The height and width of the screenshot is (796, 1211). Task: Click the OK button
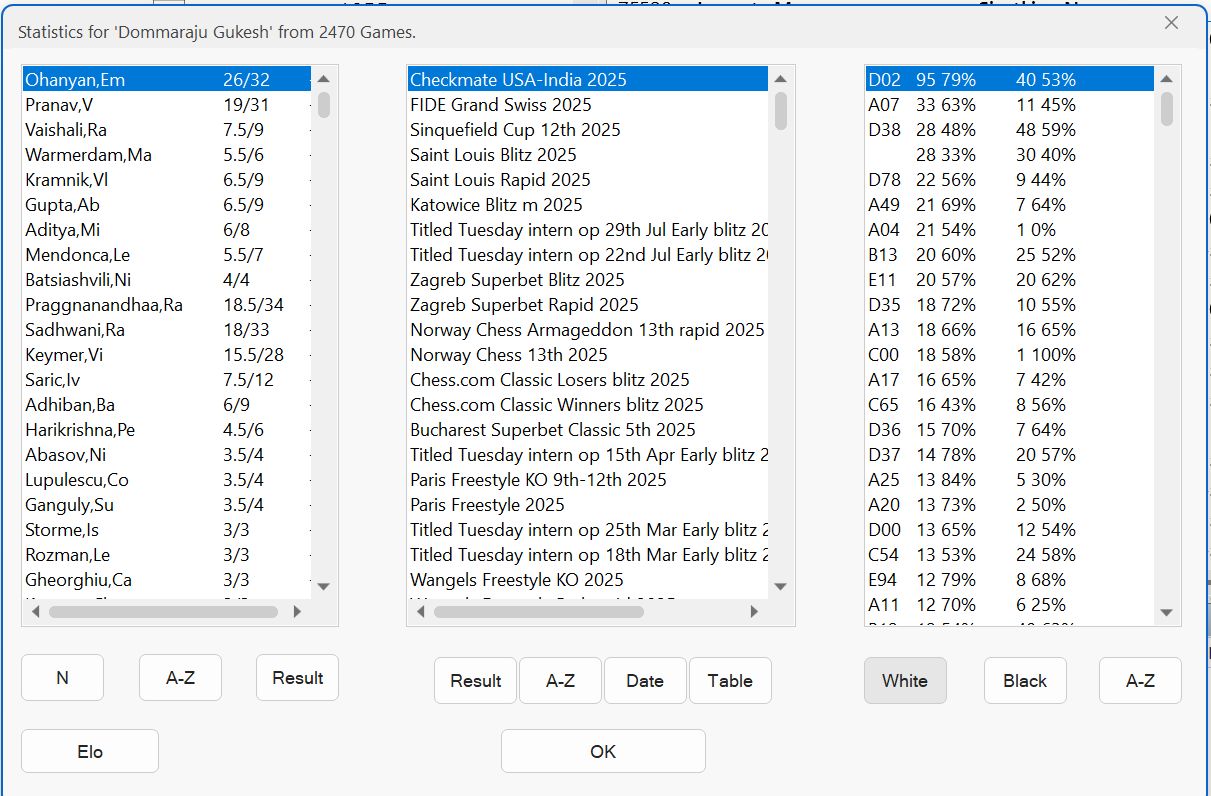pyautogui.click(x=603, y=751)
